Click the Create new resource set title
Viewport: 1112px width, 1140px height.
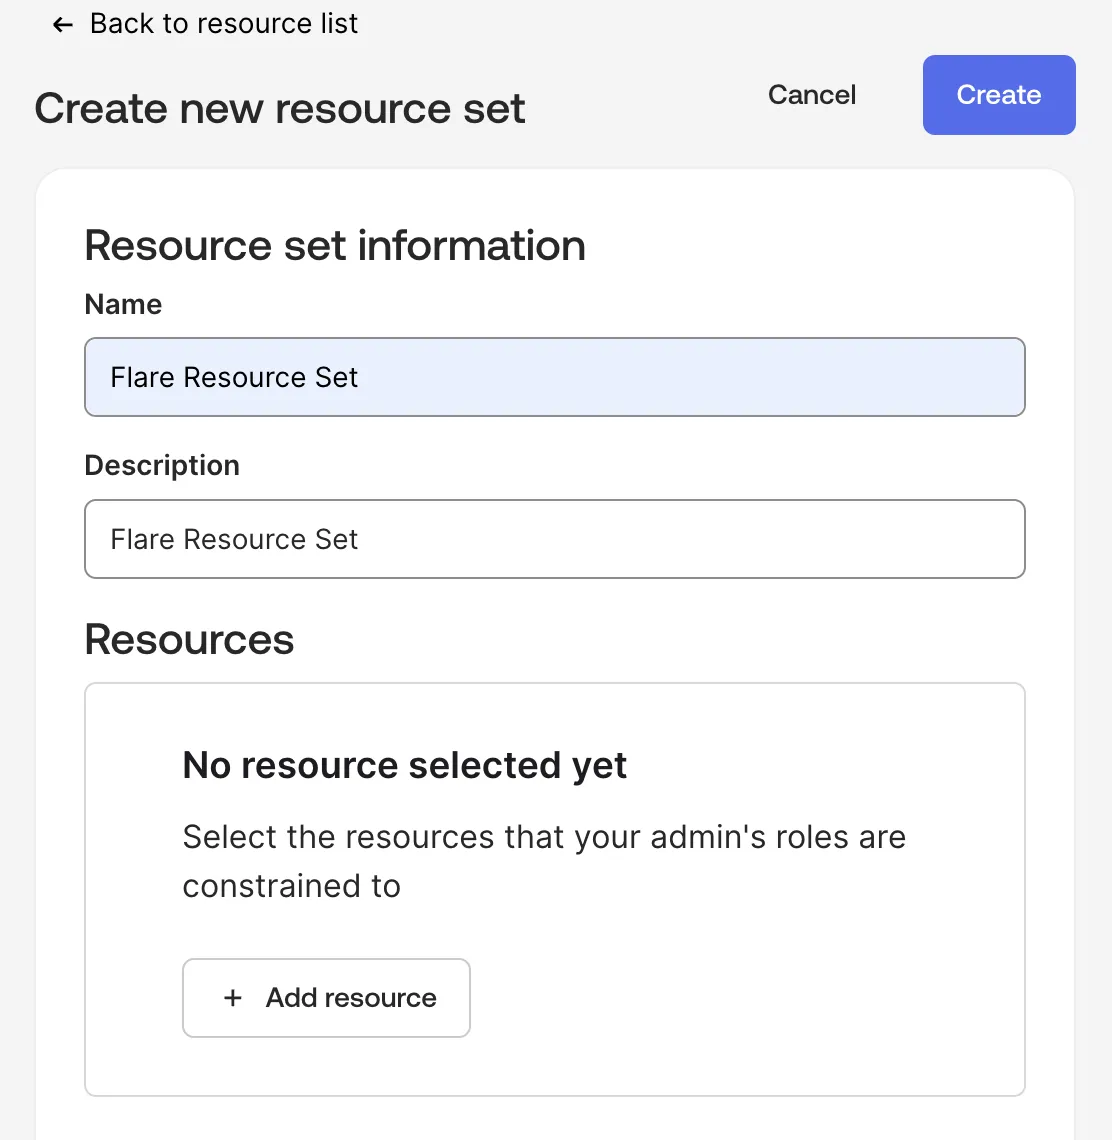pyautogui.click(x=279, y=109)
